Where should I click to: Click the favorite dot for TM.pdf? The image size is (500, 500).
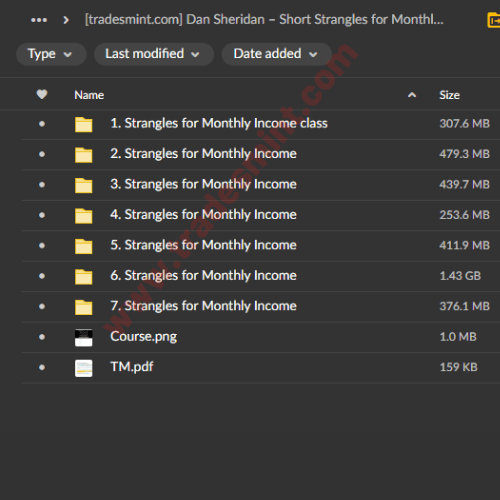click(x=42, y=367)
